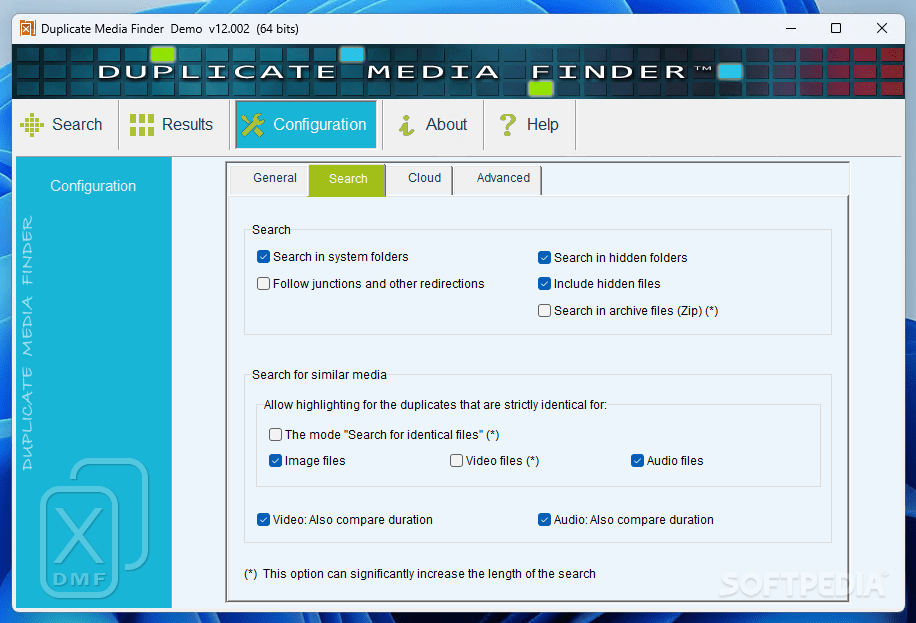This screenshot has height=623, width=916.
Task: Open the Search section in the toolbar
Action: [64, 124]
